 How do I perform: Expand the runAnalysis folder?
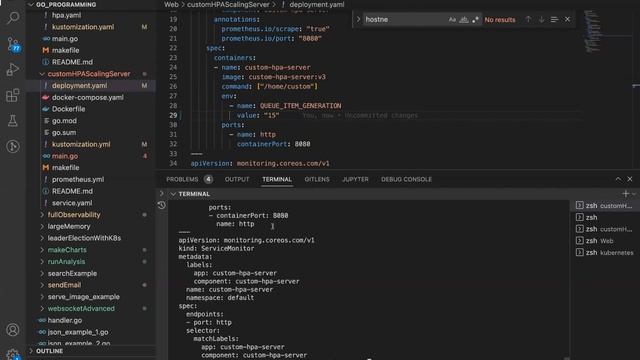coord(66,262)
